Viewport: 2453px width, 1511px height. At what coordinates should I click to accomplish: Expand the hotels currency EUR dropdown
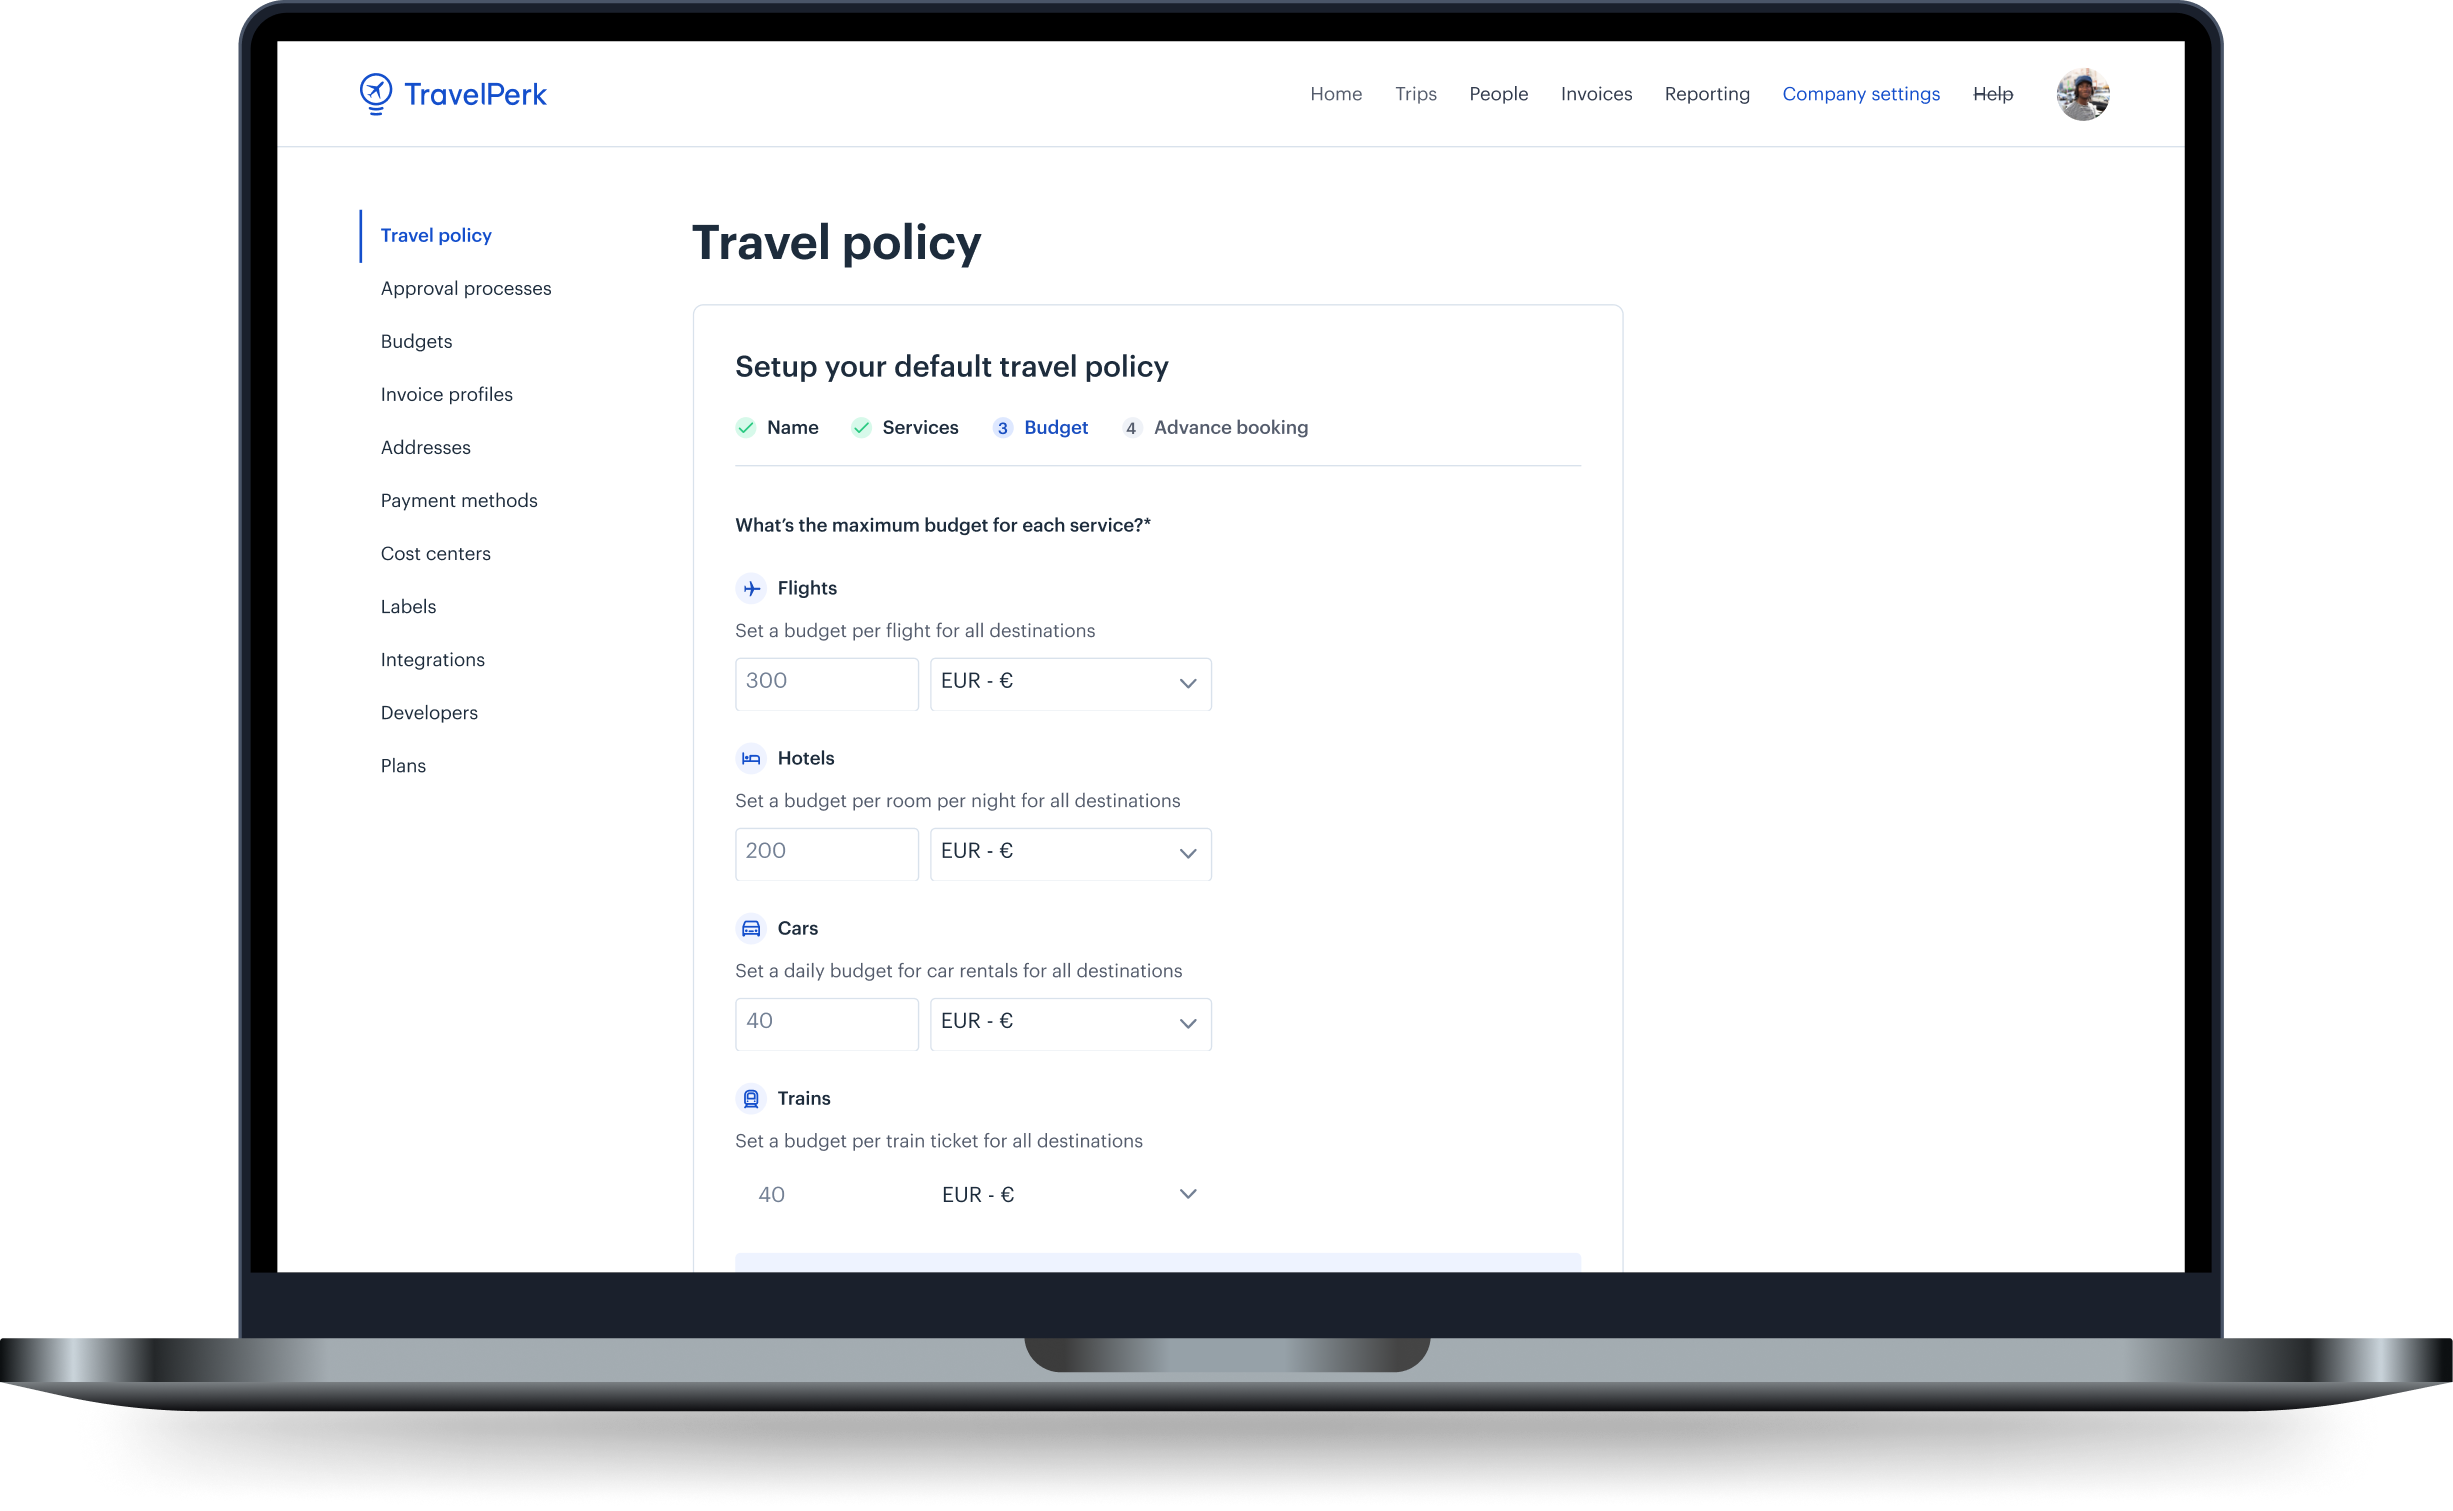(x=1069, y=850)
